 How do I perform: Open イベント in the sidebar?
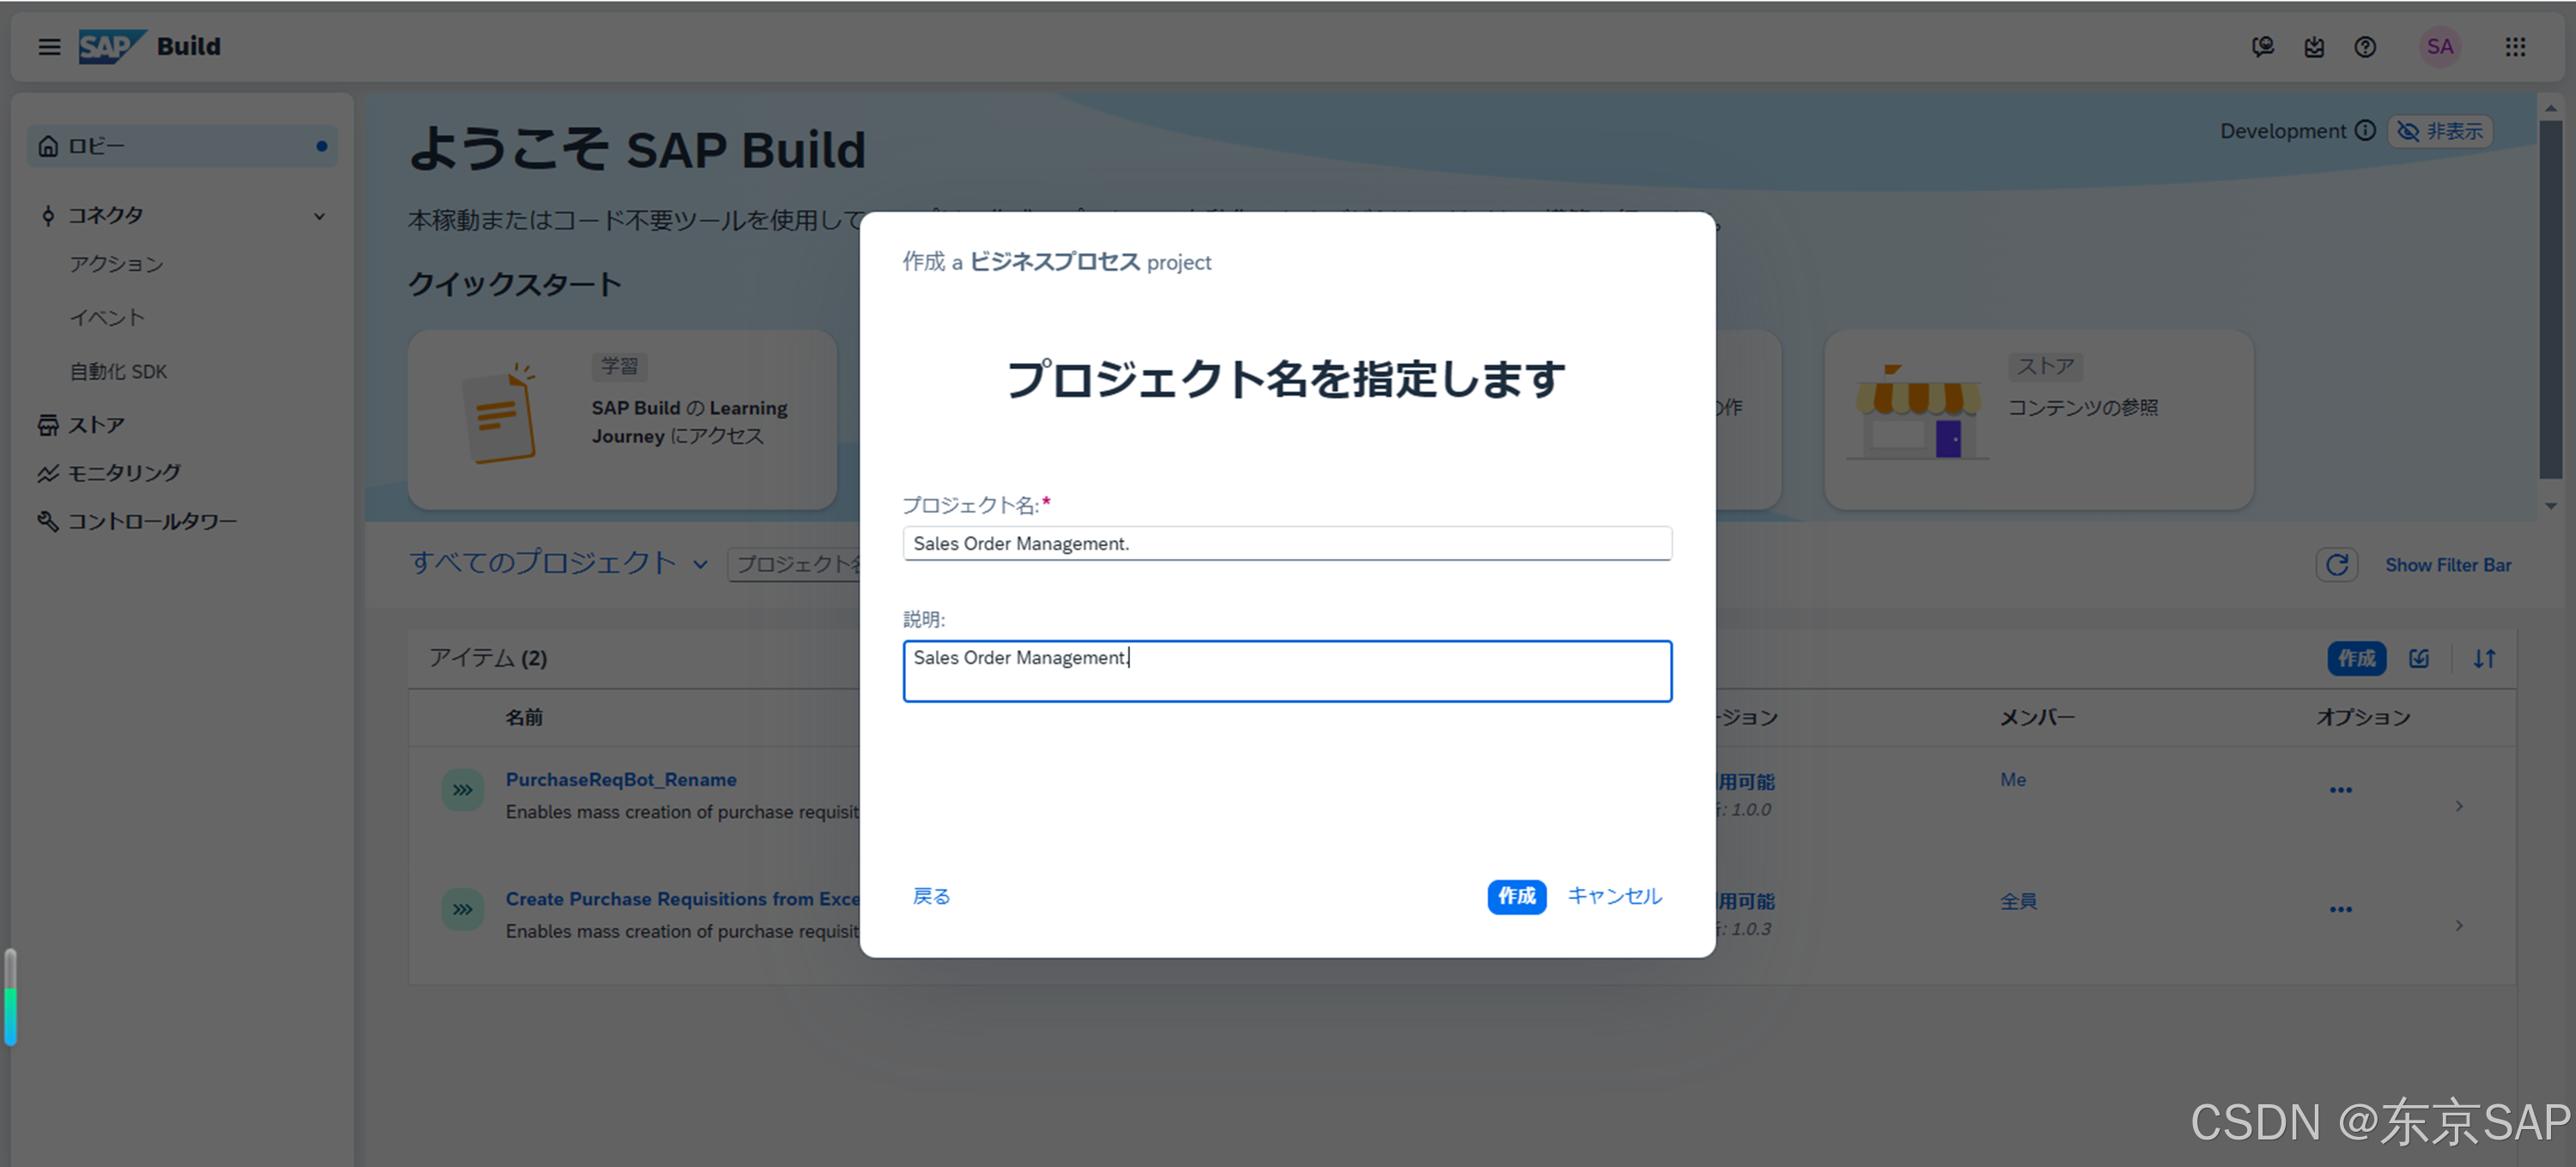pyautogui.click(x=107, y=318)
